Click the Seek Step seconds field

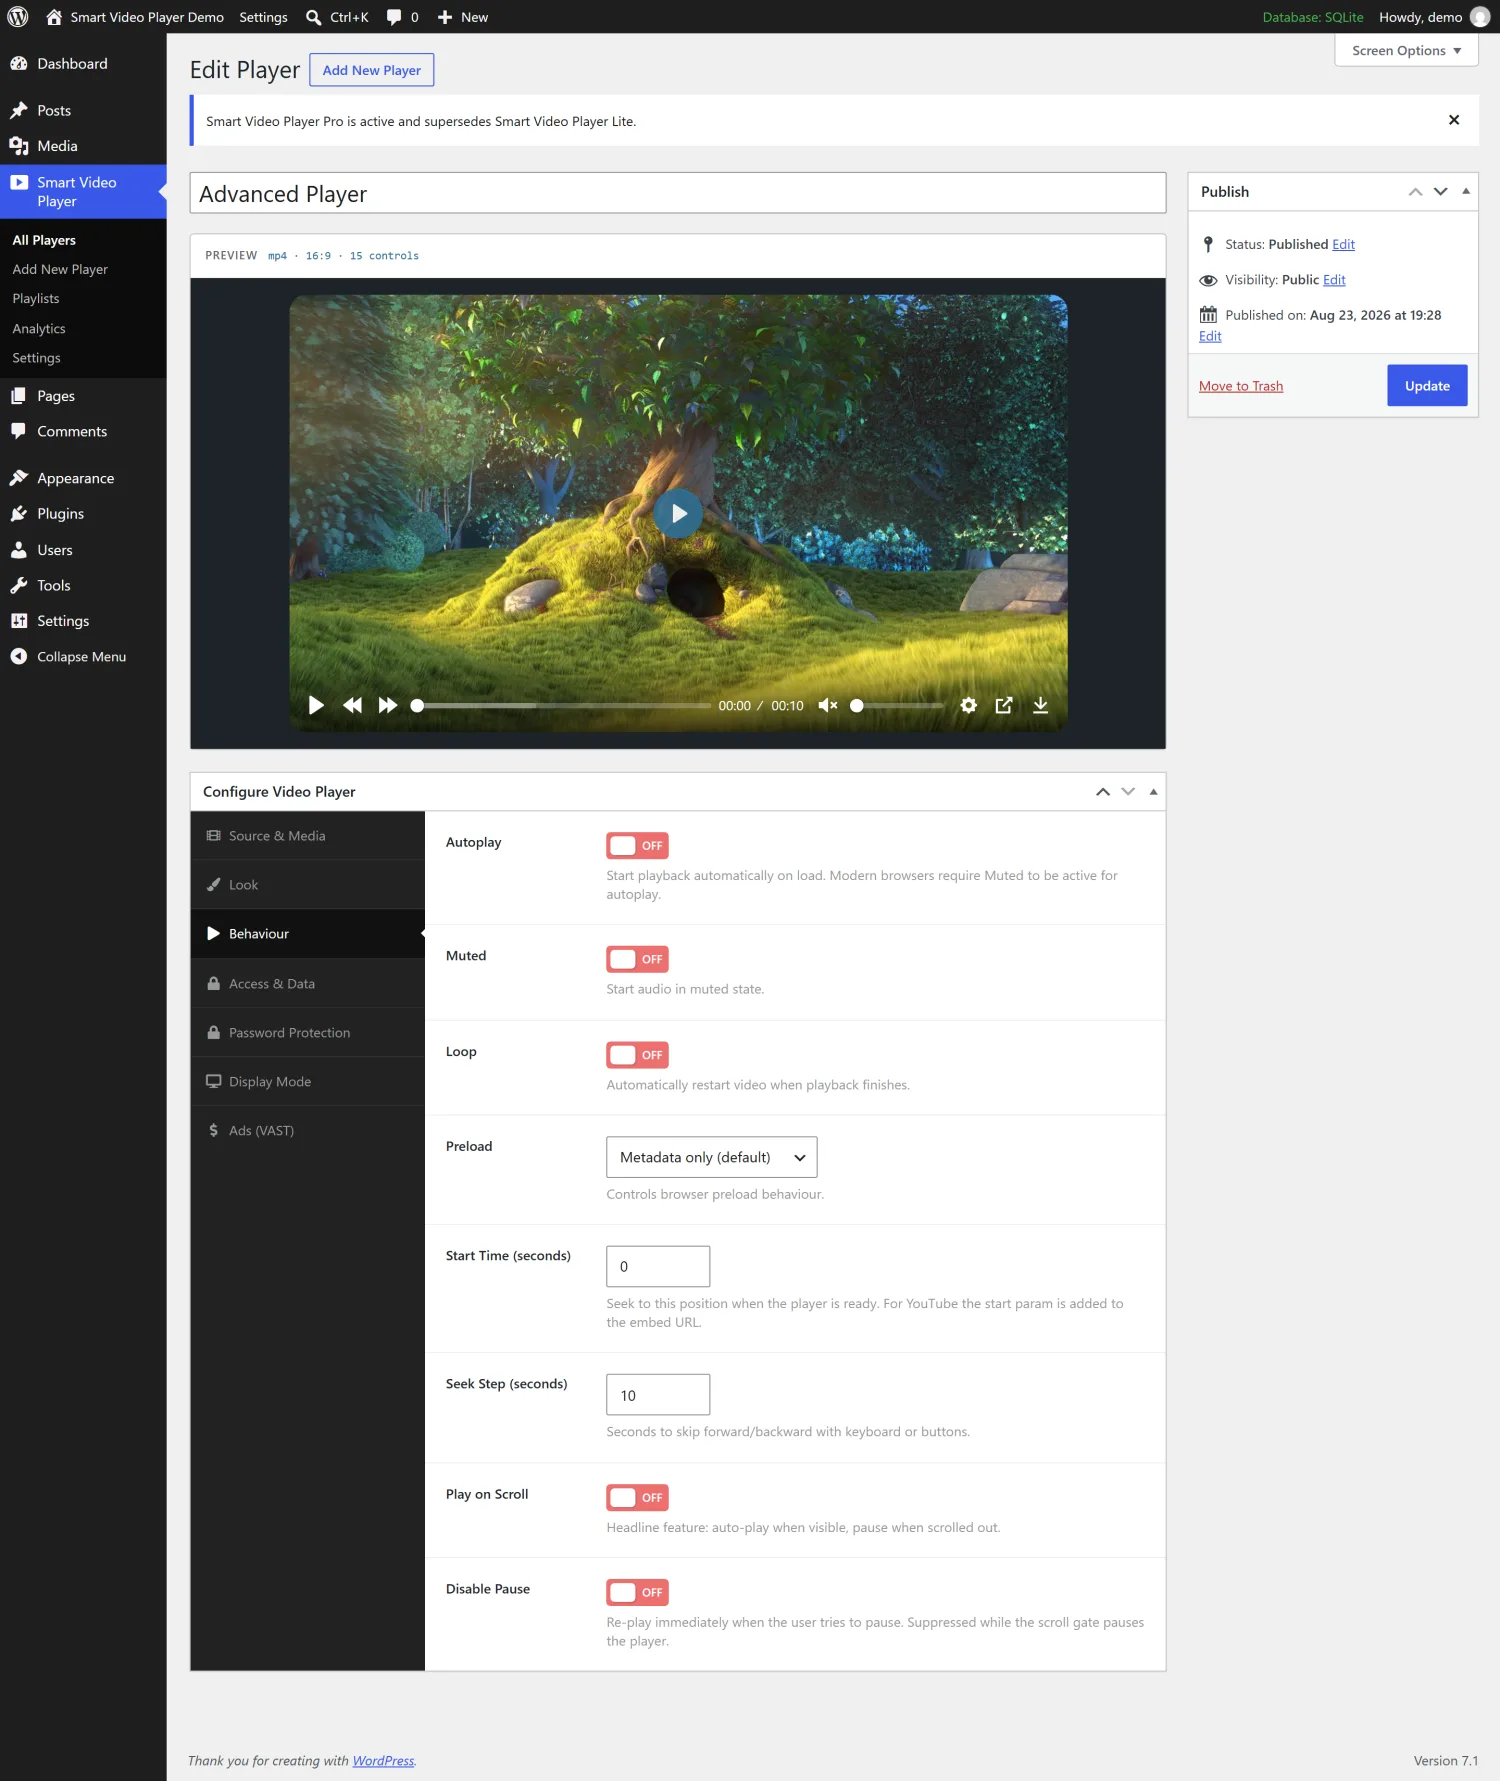(x=658, y=1395)
